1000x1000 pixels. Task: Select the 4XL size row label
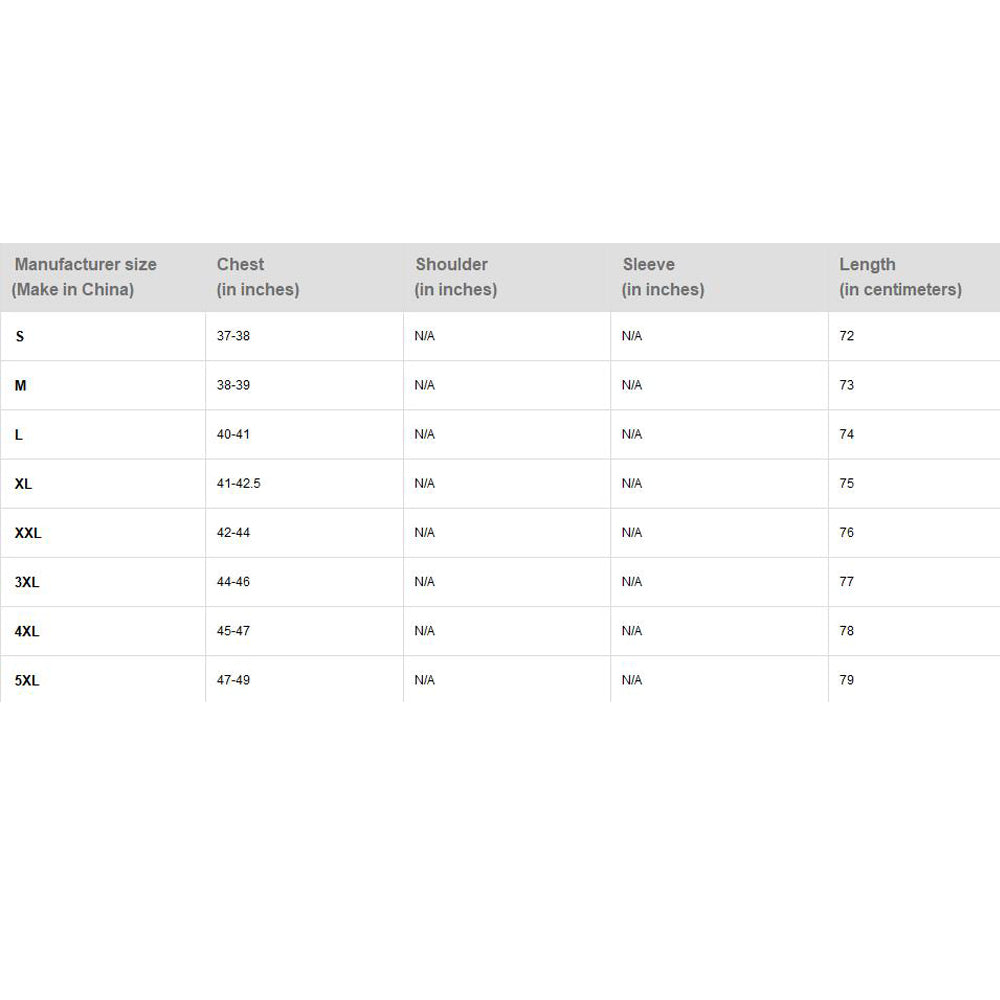[x=27, y=631]
